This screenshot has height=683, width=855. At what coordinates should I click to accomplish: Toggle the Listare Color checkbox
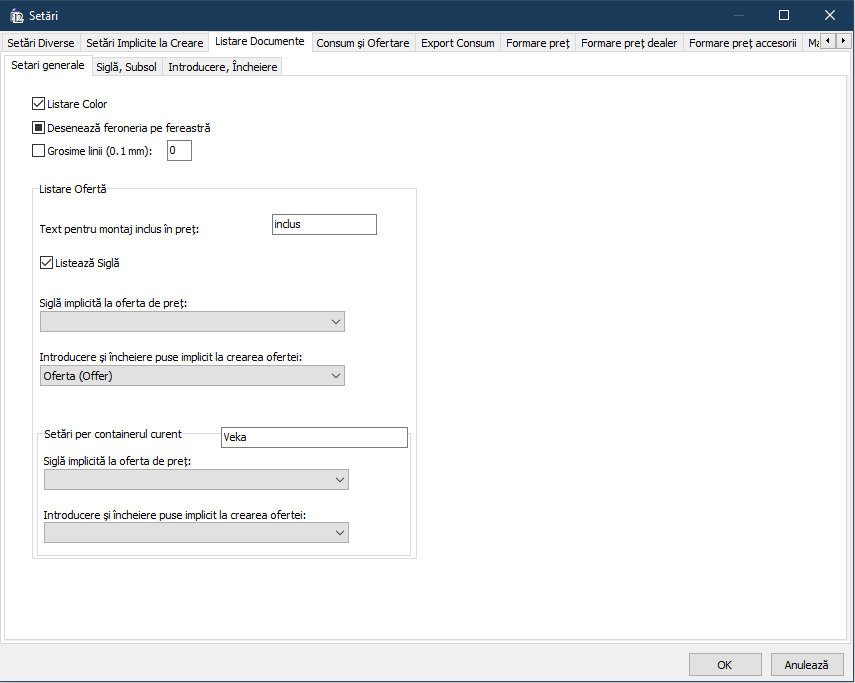tap(39, 104)
